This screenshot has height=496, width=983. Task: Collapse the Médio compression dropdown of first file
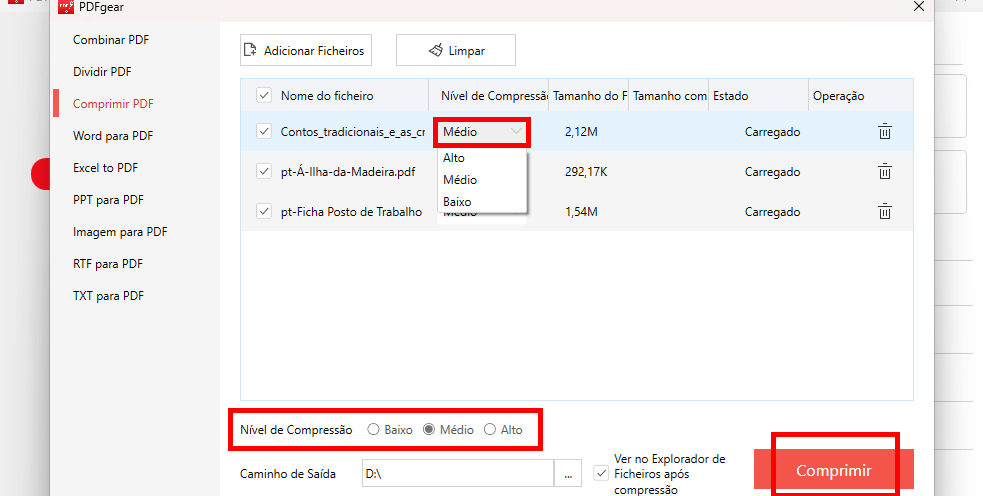pyautogui.click(x=481, y=132)
